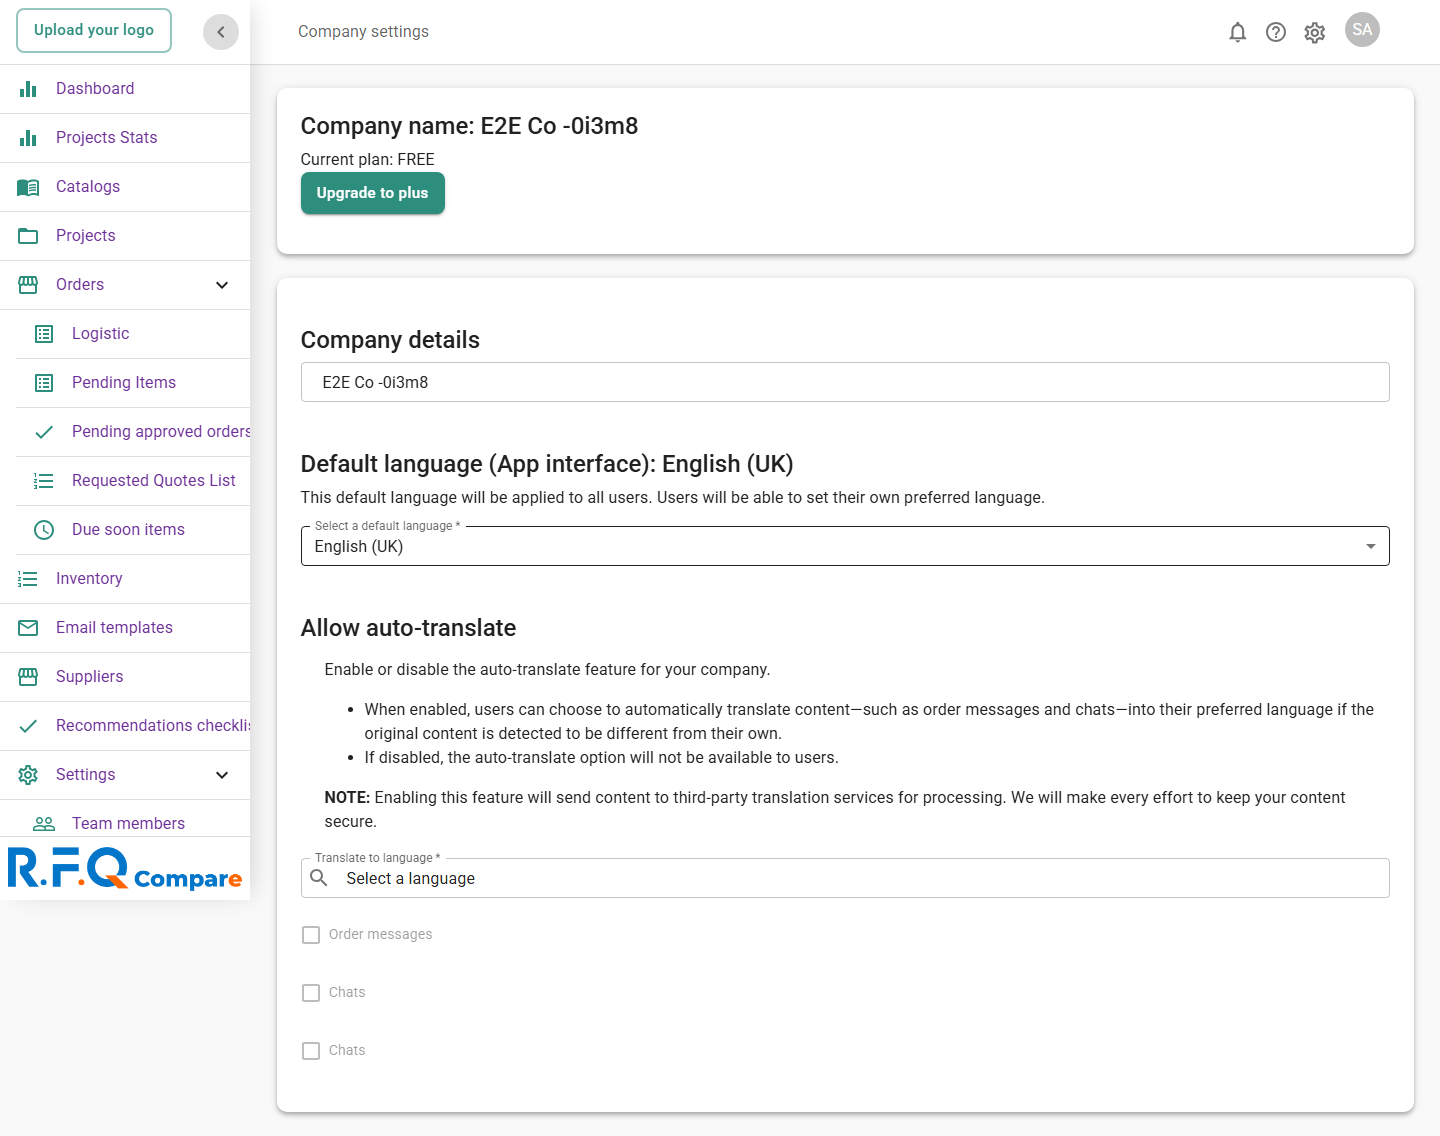Click the Due soon items clock icon
This screenshot has height=1136, width=1440.
[44, 530]
